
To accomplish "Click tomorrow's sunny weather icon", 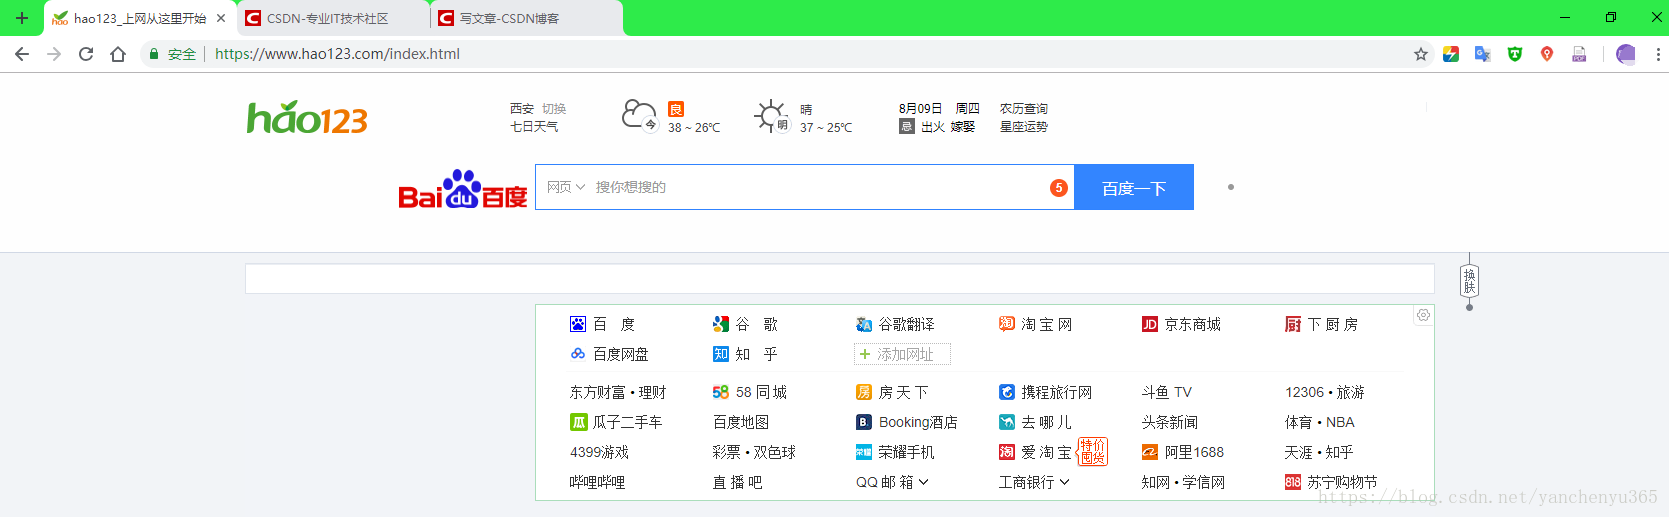I will pyautogui.click(x=772, y=116).
